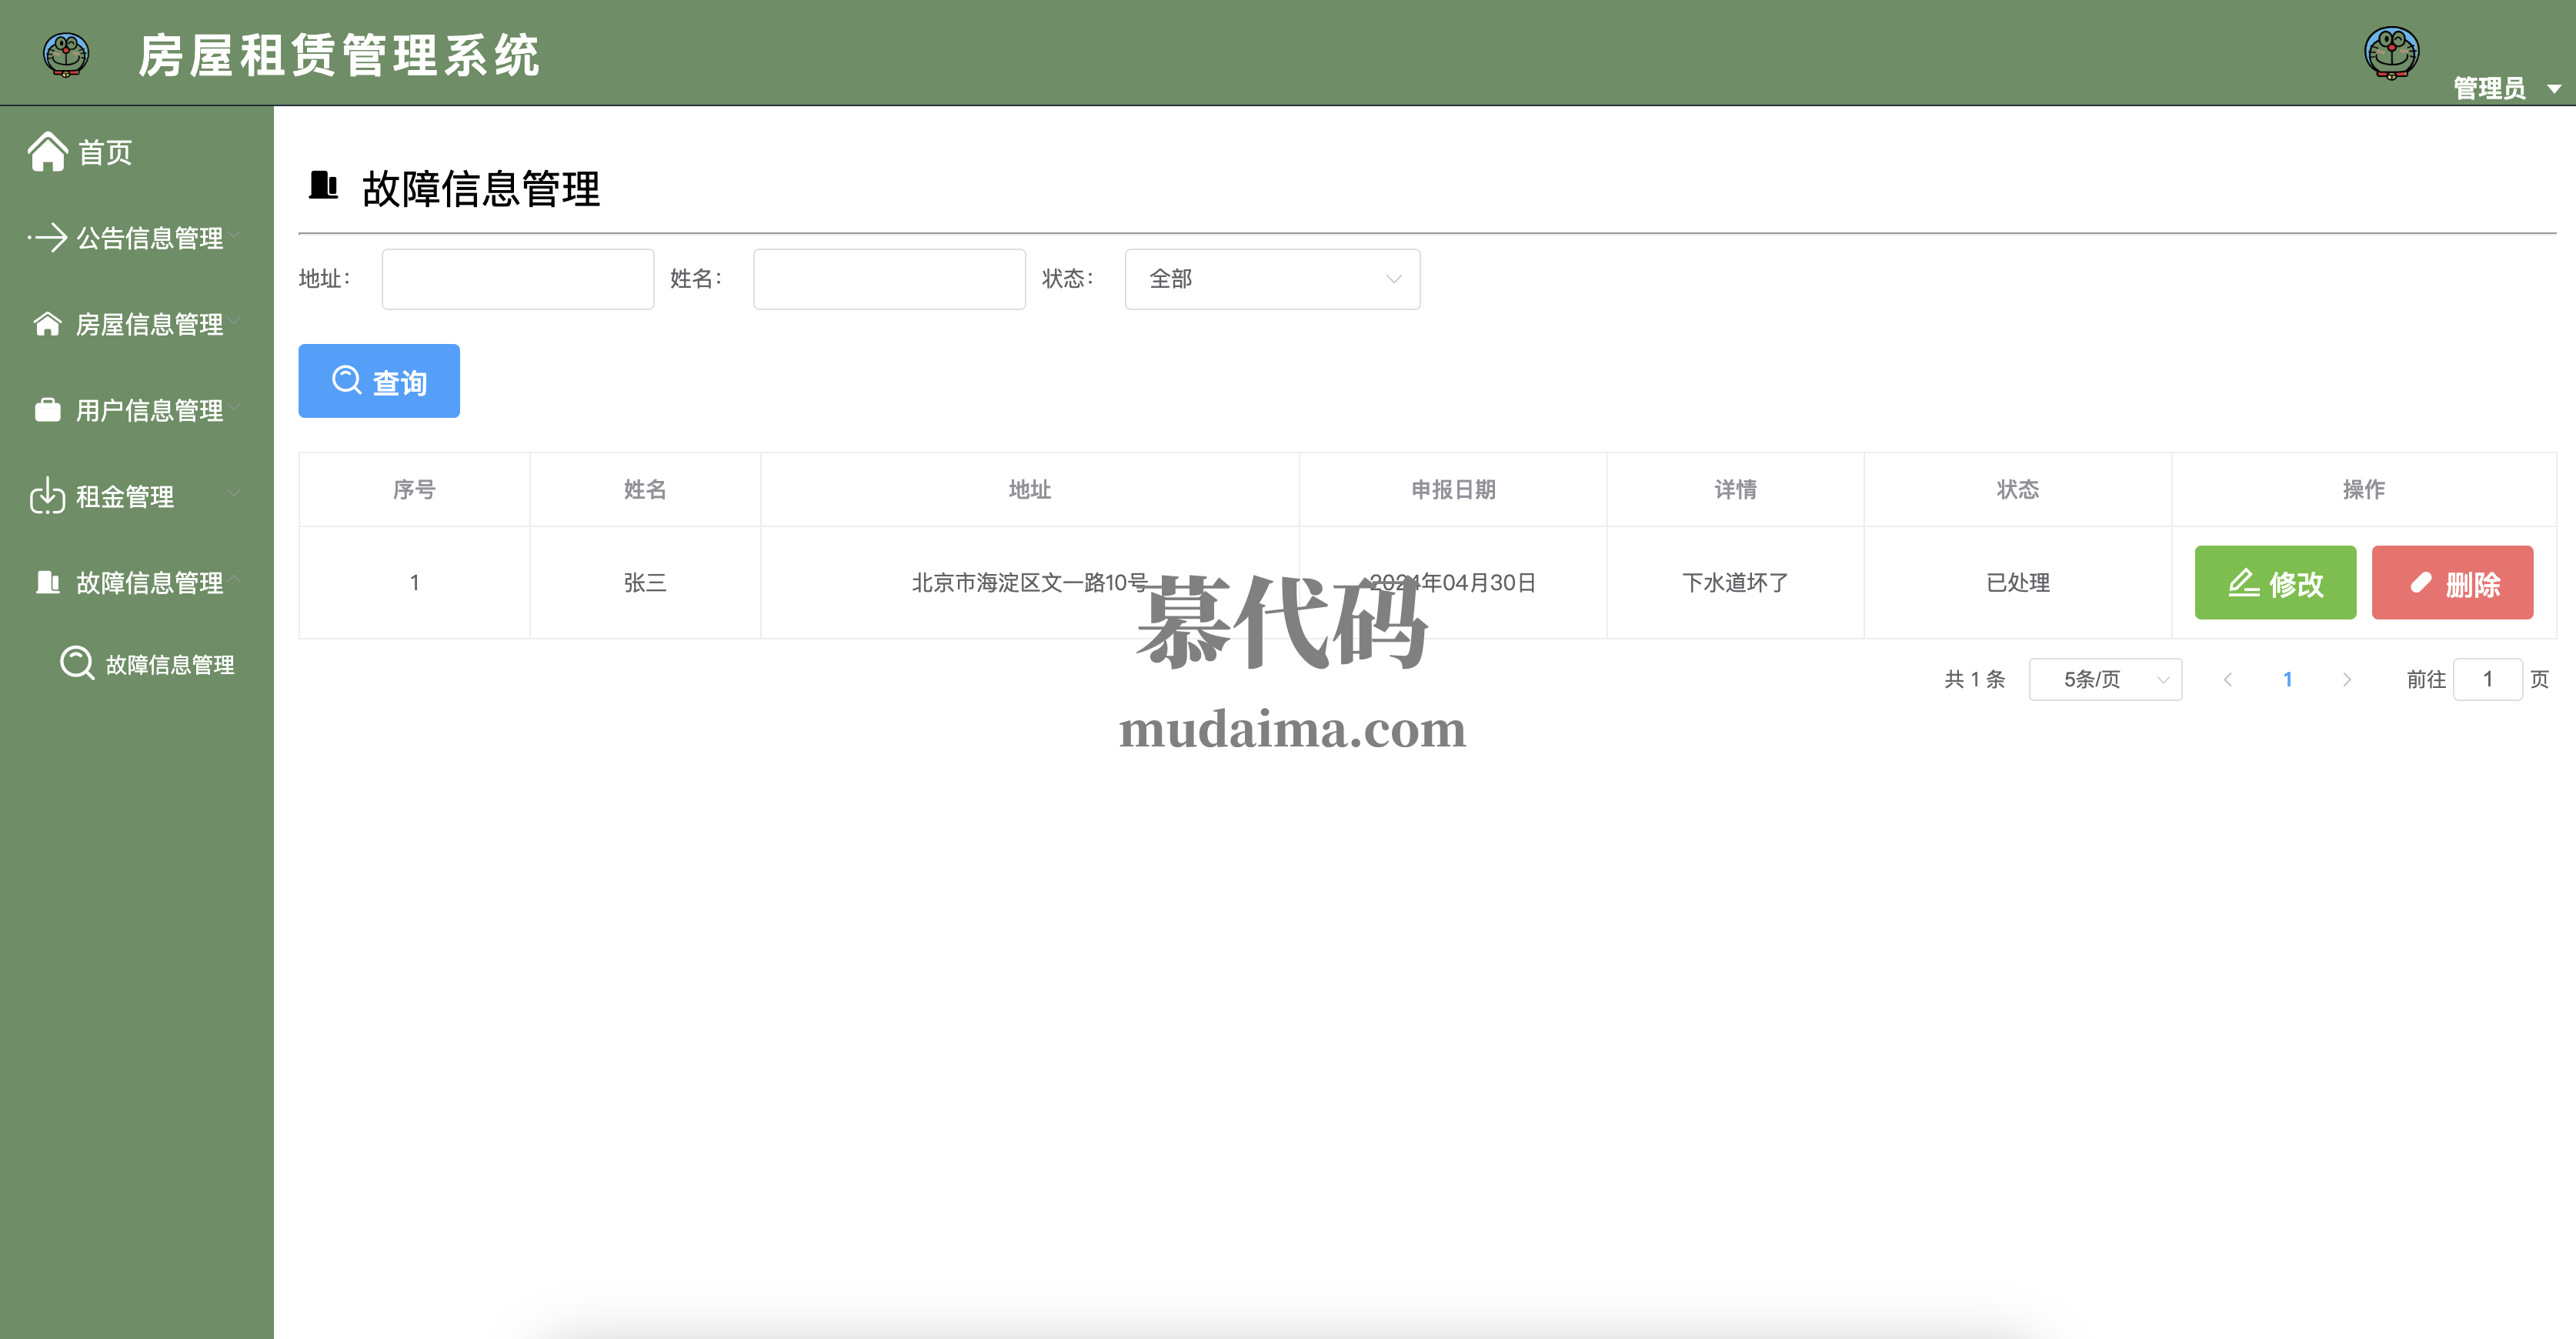Viewport: 2576px width, 1339px height.
Task: Click the page-title icon beside 故障信息管理 heading
Action: pyautogui.click(x=323, y=186)
